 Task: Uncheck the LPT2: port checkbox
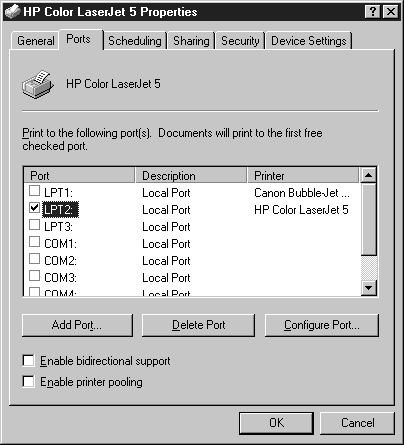[34, 208]
